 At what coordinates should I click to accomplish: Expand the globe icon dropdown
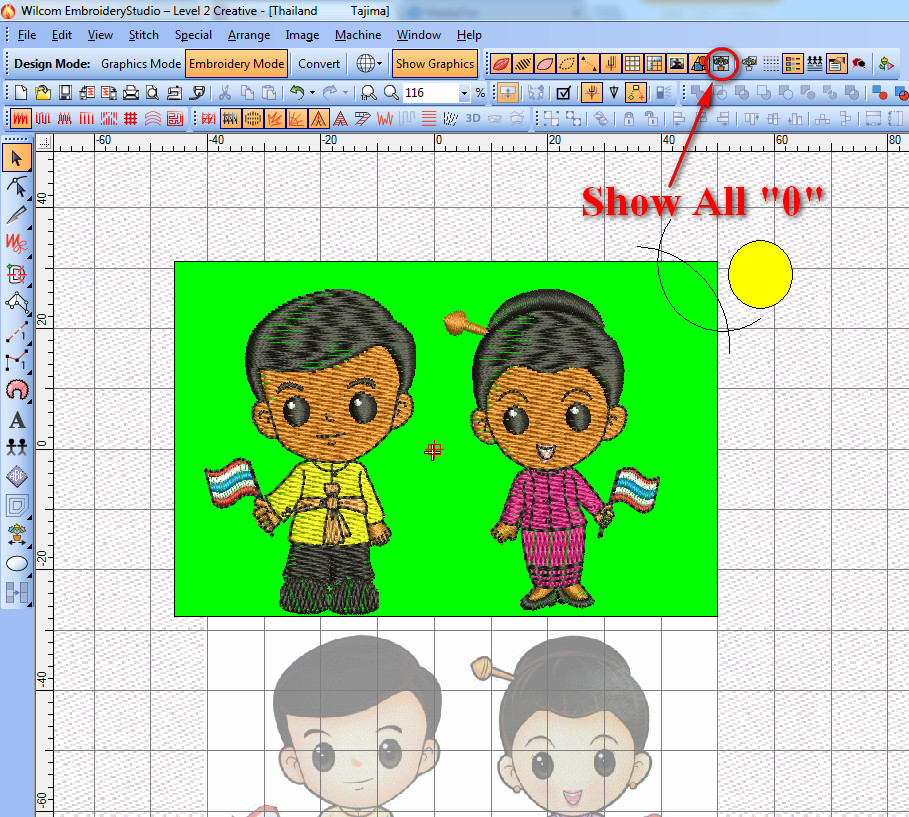click(x=380, y=64)
